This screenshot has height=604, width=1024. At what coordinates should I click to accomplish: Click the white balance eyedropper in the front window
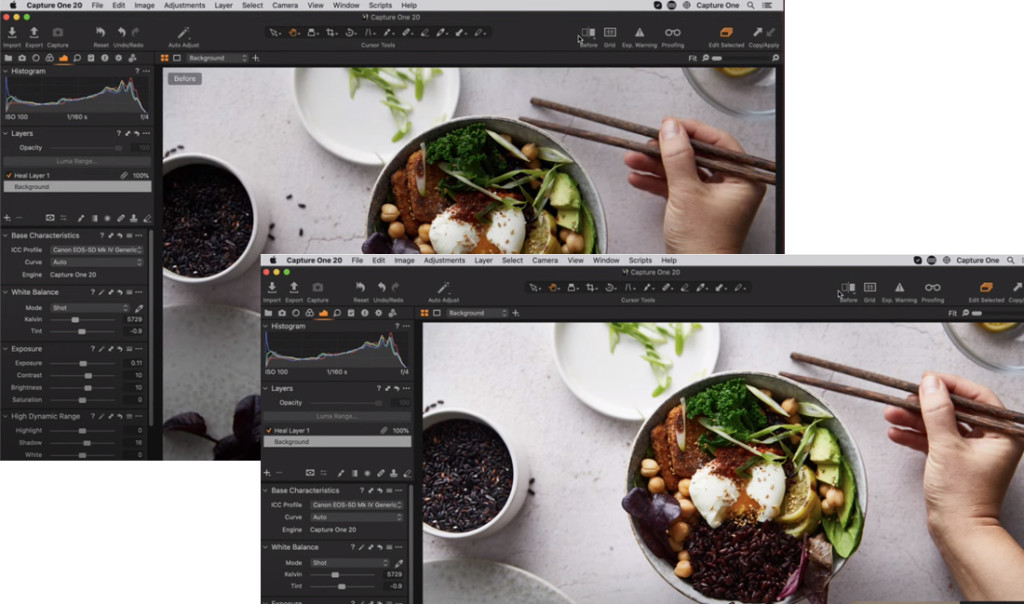click(399, 563)
